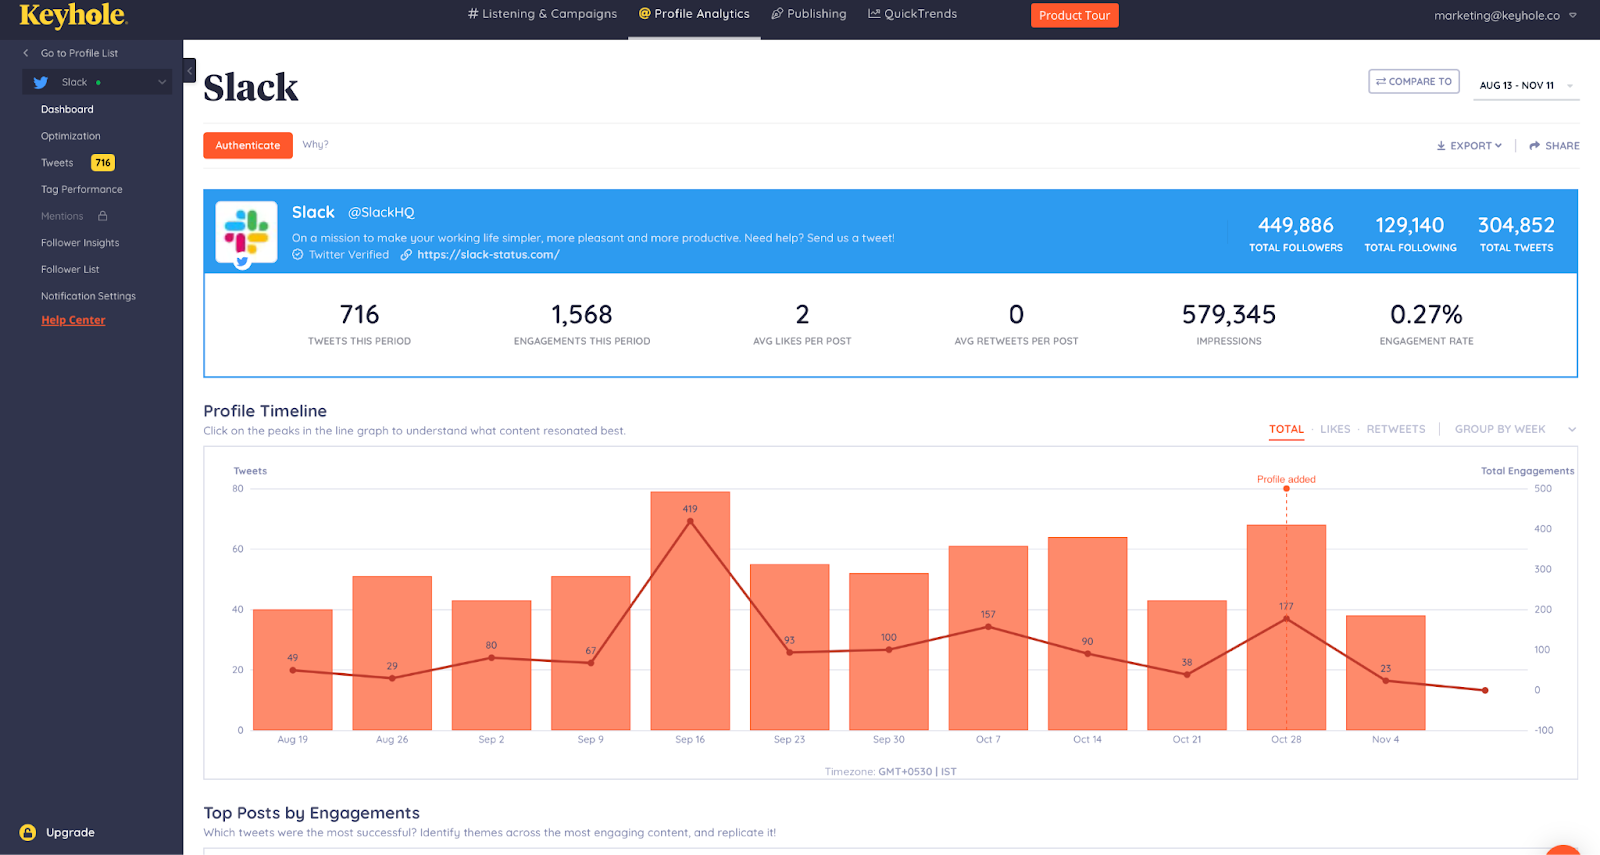Click the Compare To button
The height and width of the screenshot is (855, 1600).
point(1413,82)
